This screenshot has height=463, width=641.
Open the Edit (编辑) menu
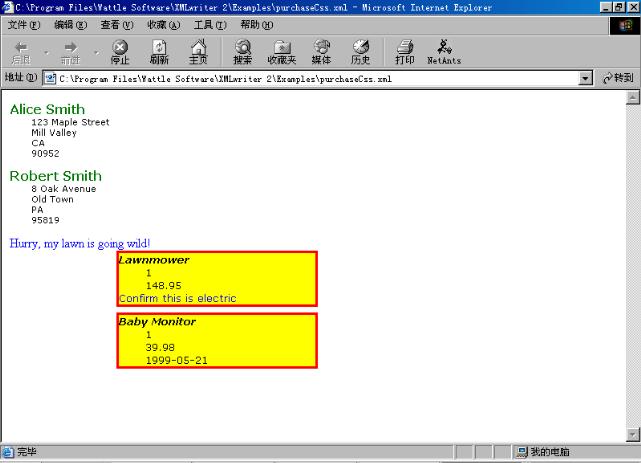point(70,25)
